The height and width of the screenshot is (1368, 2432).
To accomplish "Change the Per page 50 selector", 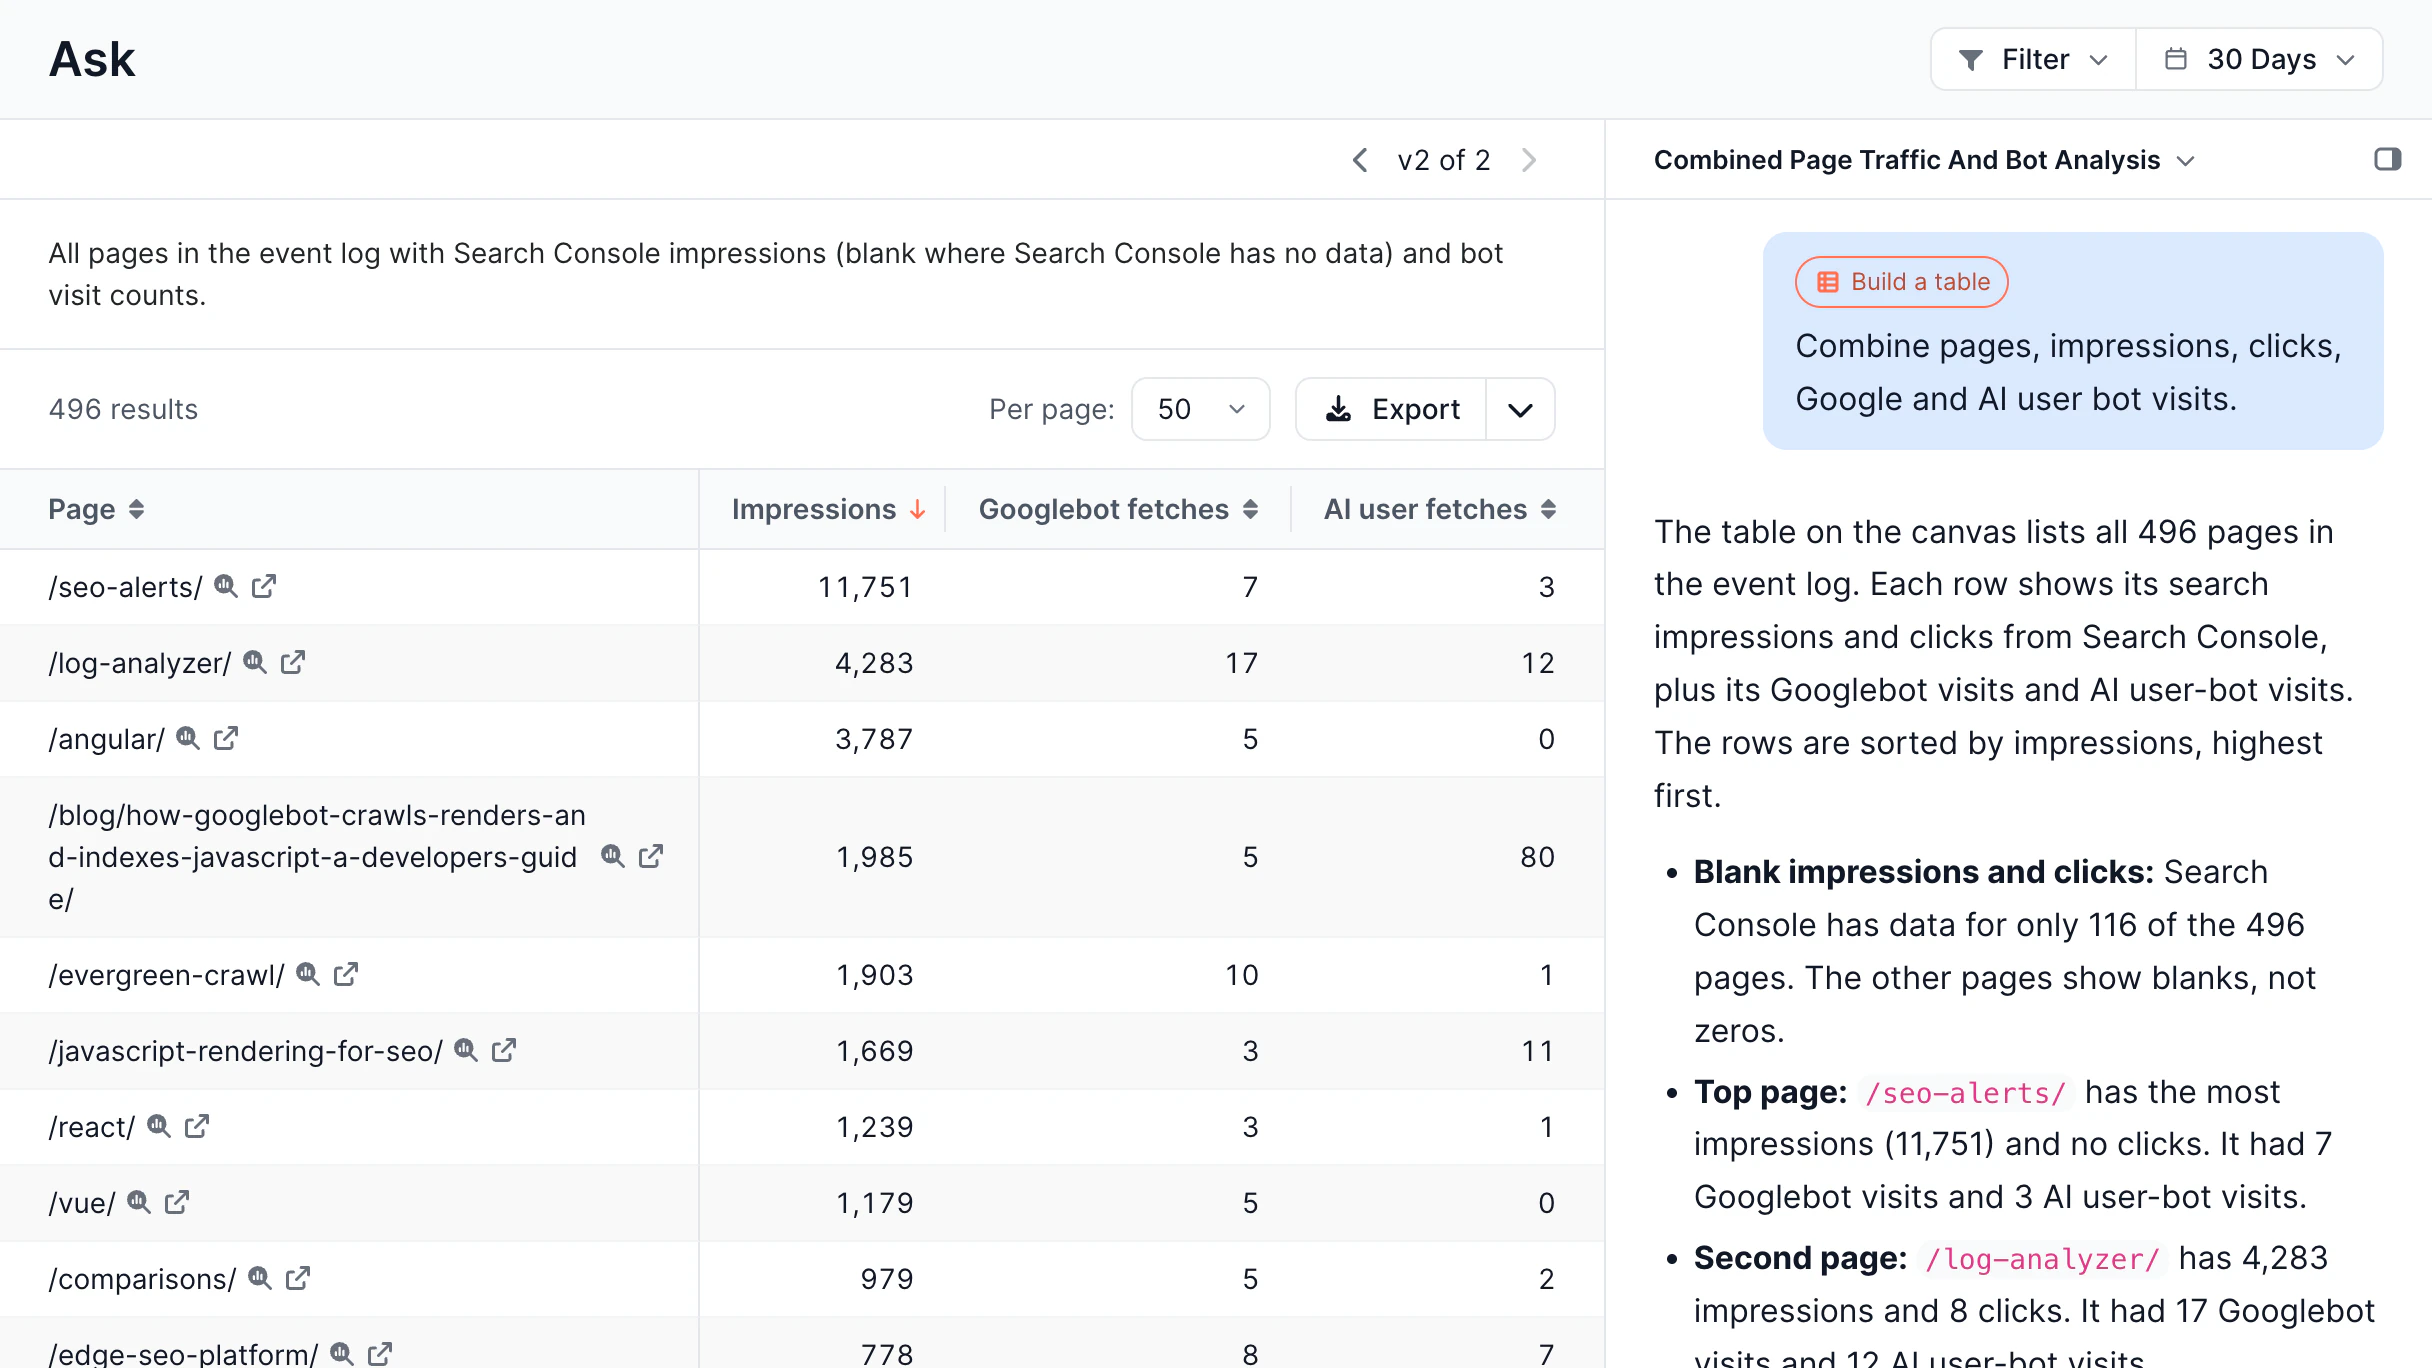I will 1201,409.
